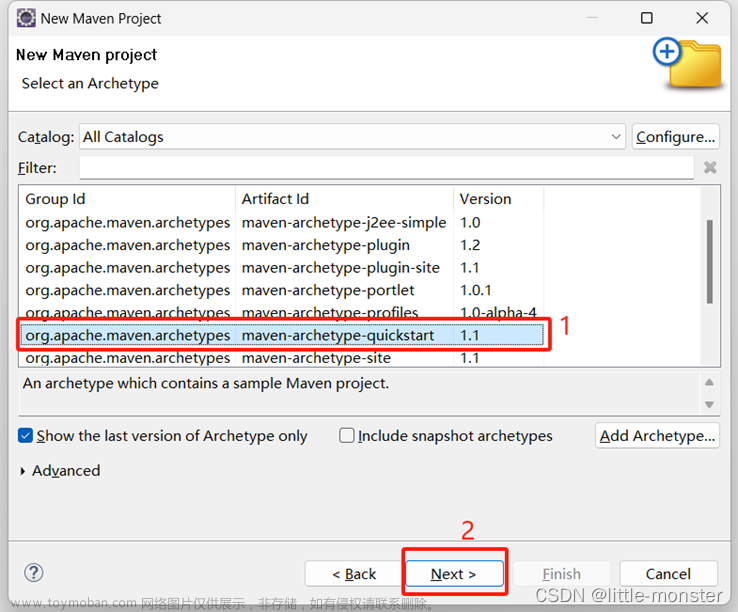Click description box scroll up arrow
The image size is (738, 612).
point(709,382)
